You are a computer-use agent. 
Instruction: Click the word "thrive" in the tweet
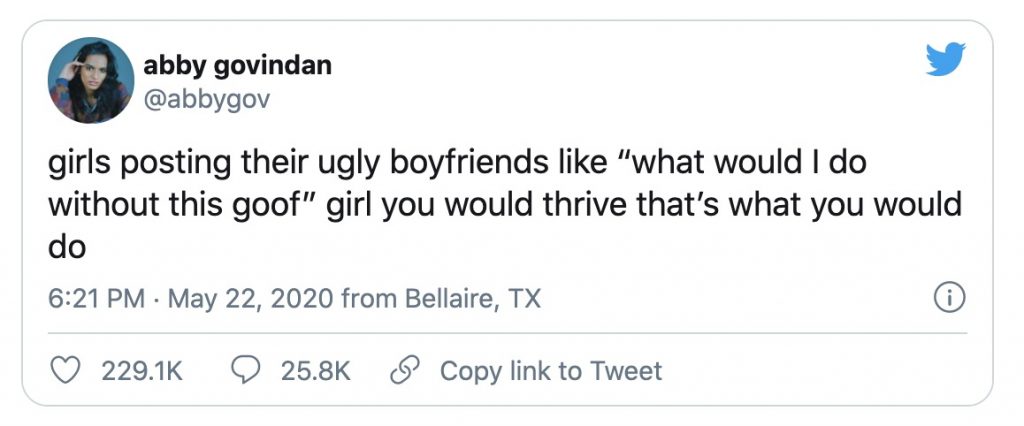pos(605,205)
